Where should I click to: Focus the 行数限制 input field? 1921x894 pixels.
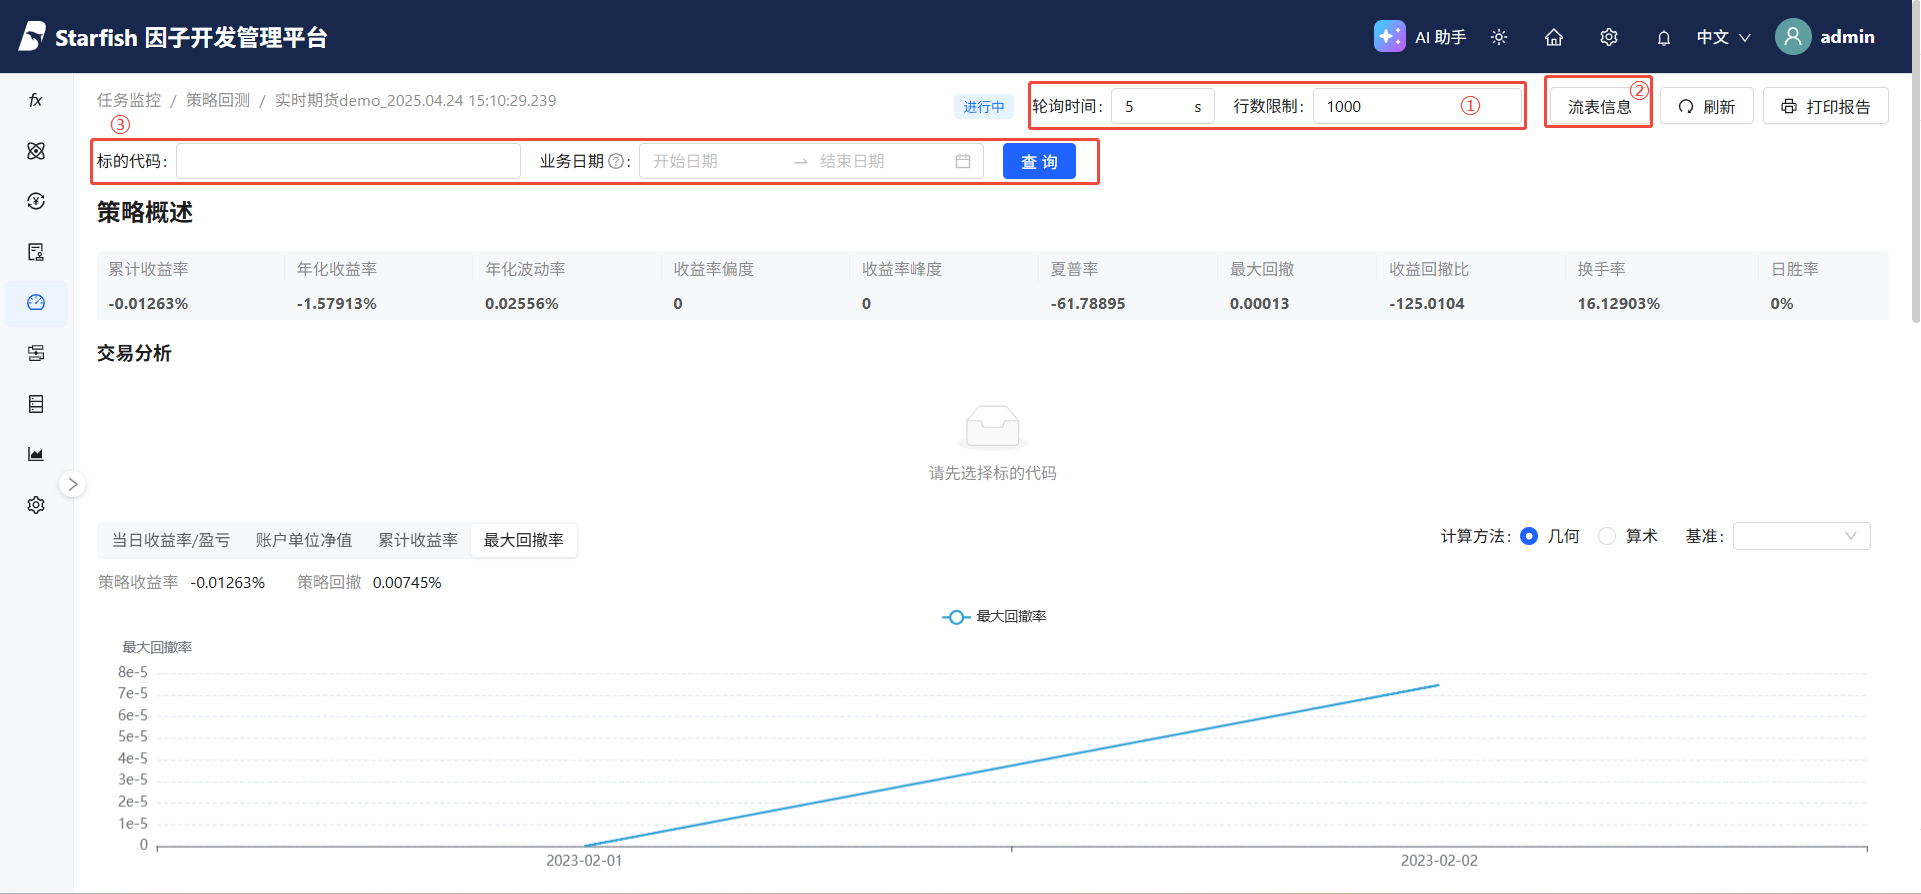pyautogui.click(x=1417, y=106)
